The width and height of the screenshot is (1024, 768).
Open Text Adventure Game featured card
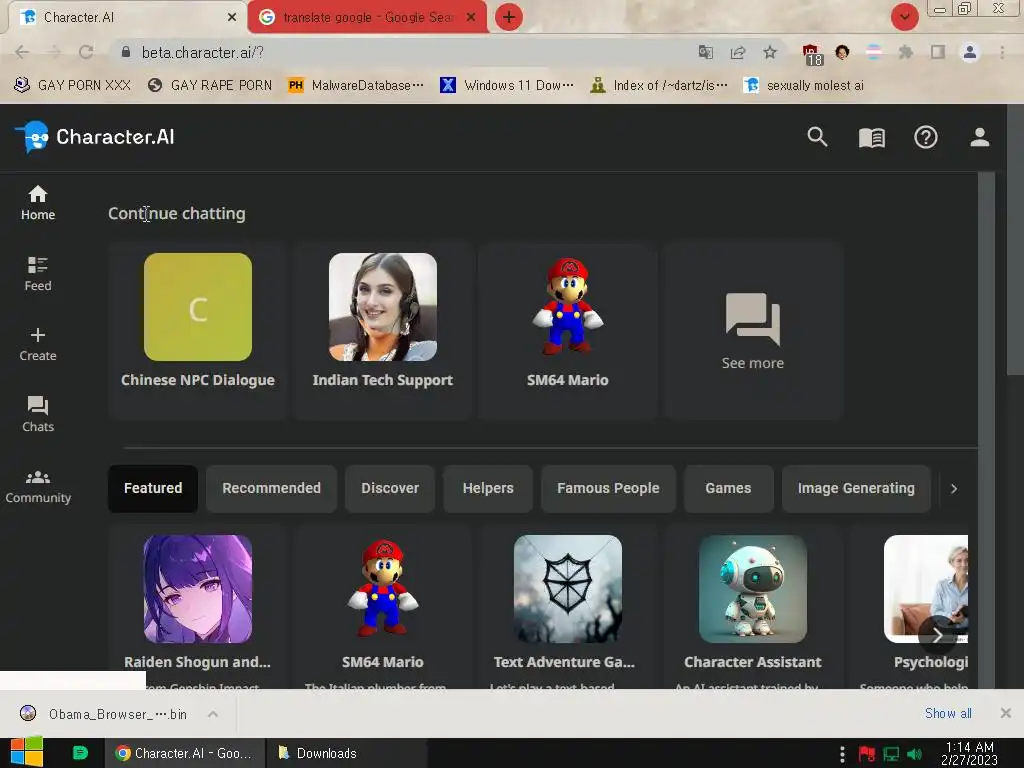click(568, 607)
